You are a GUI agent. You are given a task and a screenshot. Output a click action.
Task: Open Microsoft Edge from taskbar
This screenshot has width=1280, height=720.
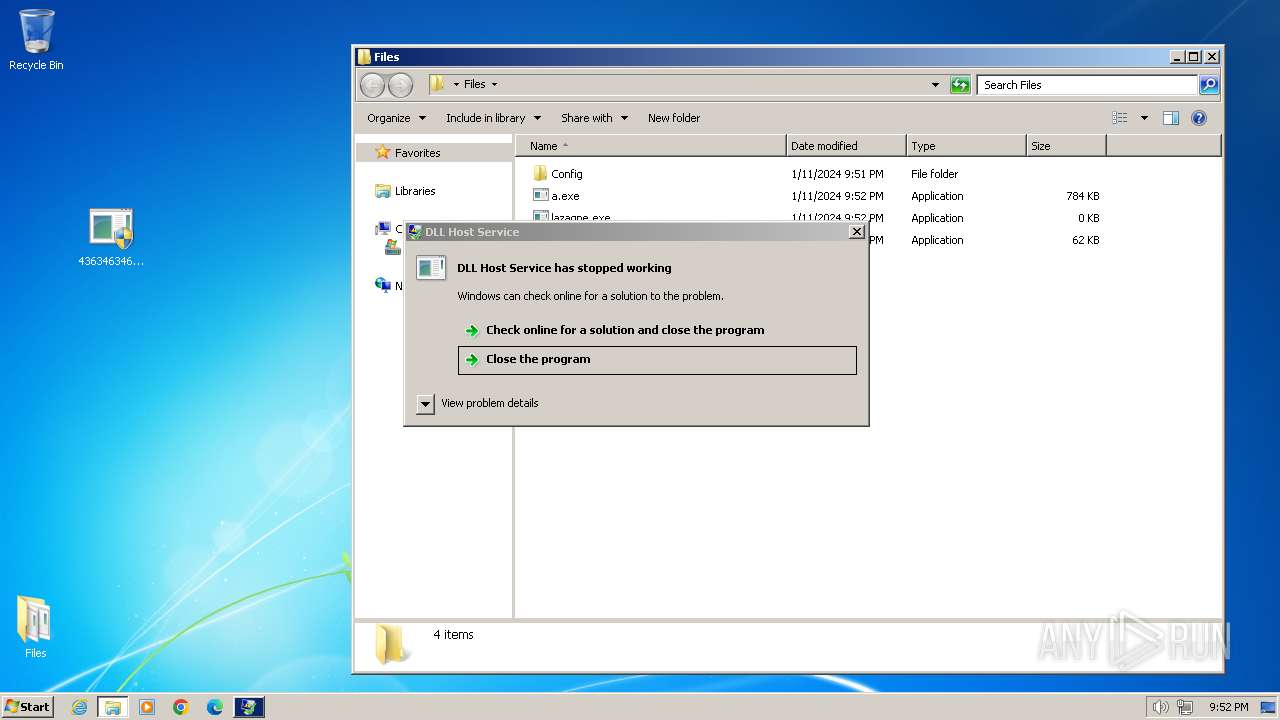click(x=215, y=707)
